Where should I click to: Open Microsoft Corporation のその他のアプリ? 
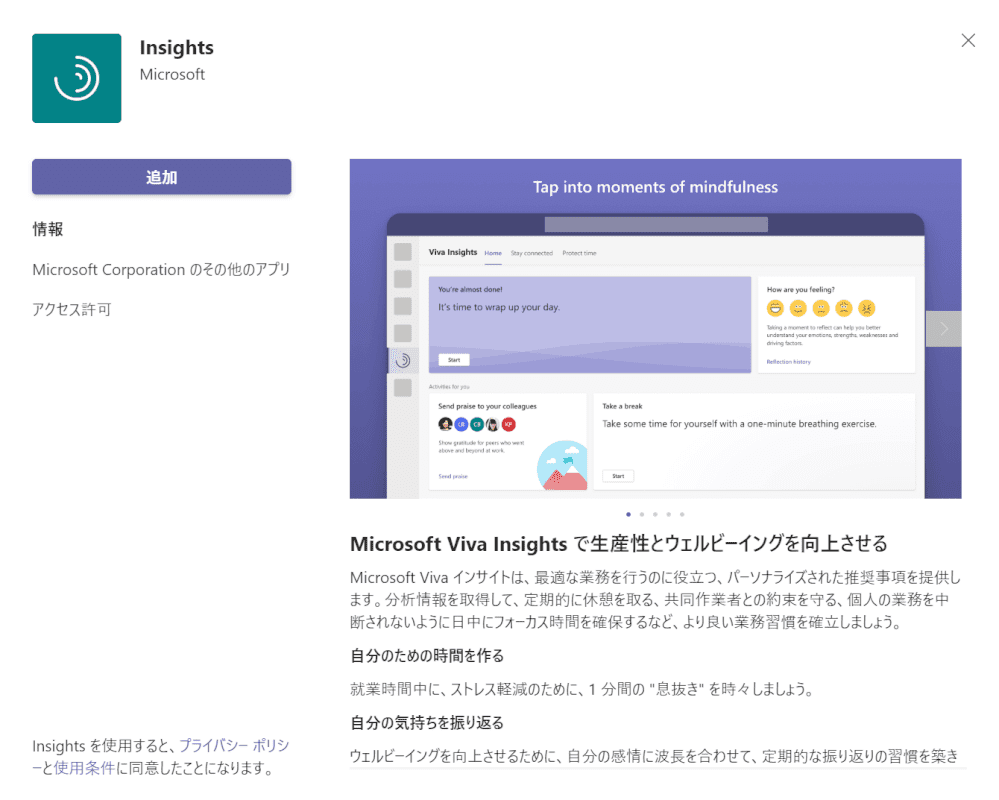click(x=161, y=269)
